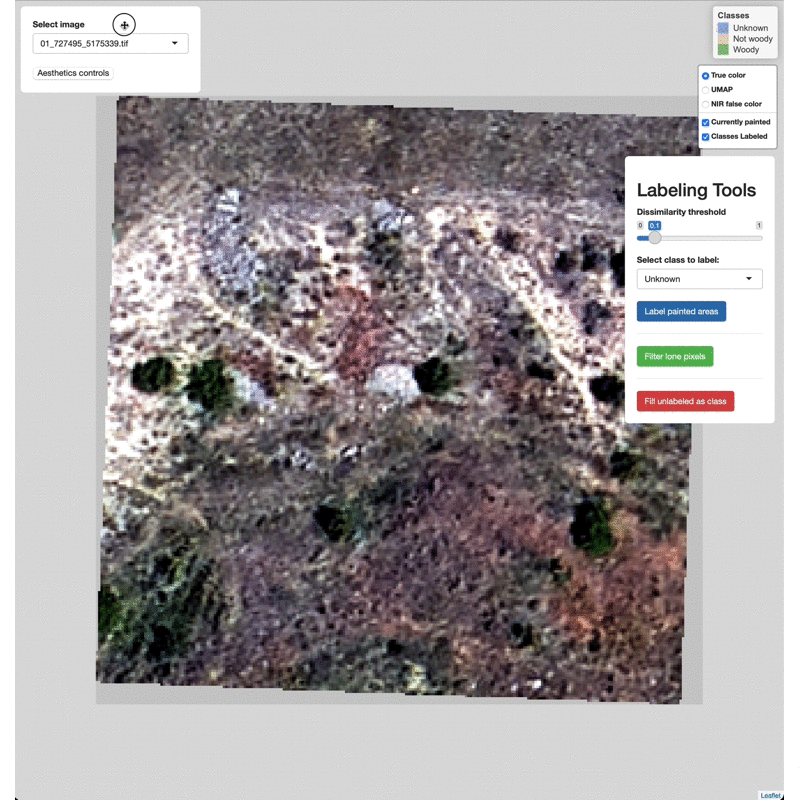
Task: Click the Leaflet attribution link
Action: pyautogui.click(x=770, y=795)
